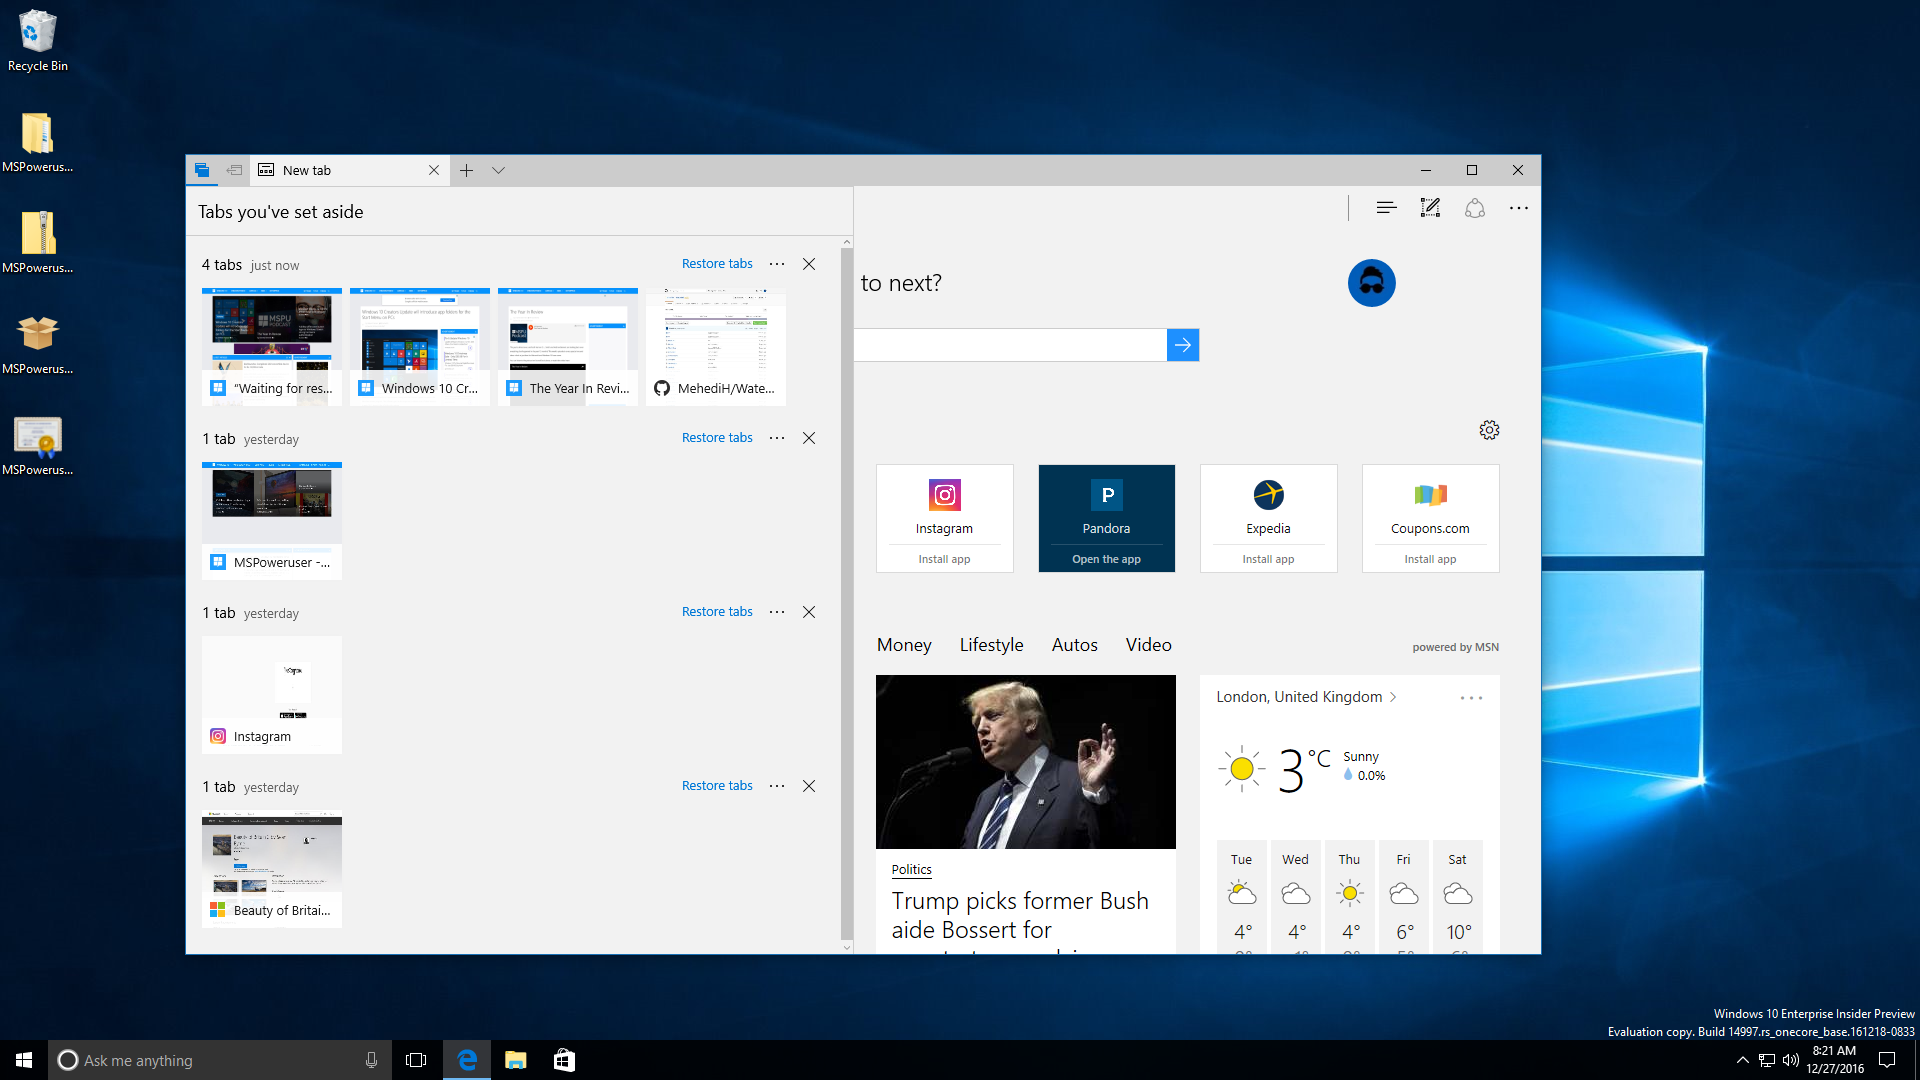Click the Coupons.com Install app tile
The height and width of the screenshot is (1080, 1920).
click(x=1430, y=518)
